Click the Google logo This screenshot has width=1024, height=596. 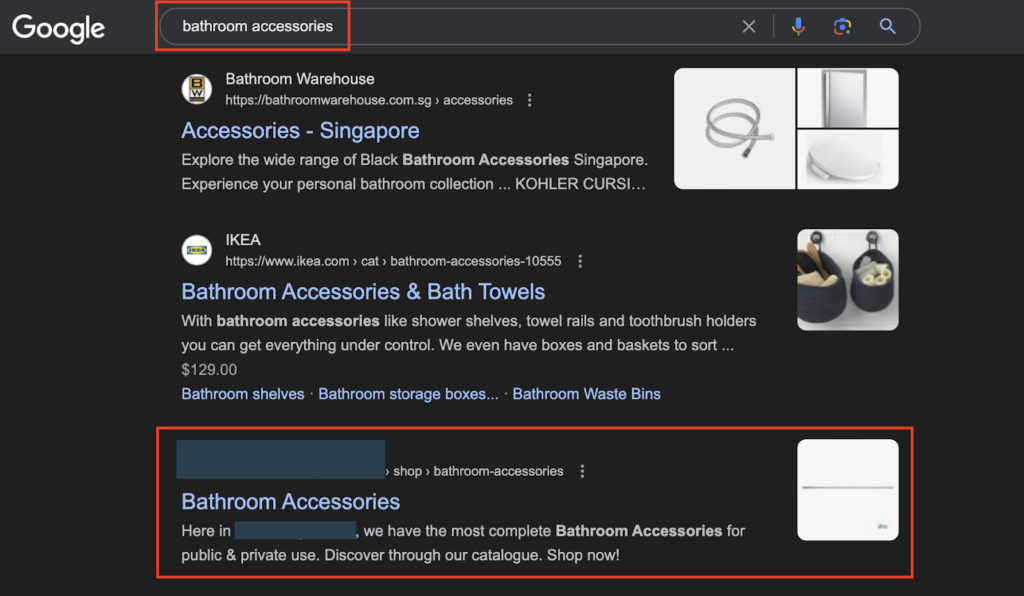tap(58, 28)
